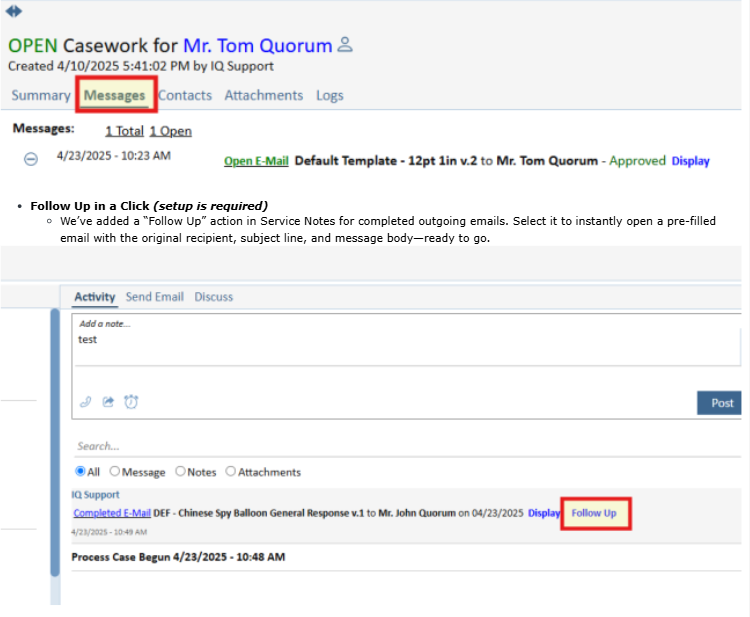
Task: Click the OPEN case status label
Action: tap(33, 45)
